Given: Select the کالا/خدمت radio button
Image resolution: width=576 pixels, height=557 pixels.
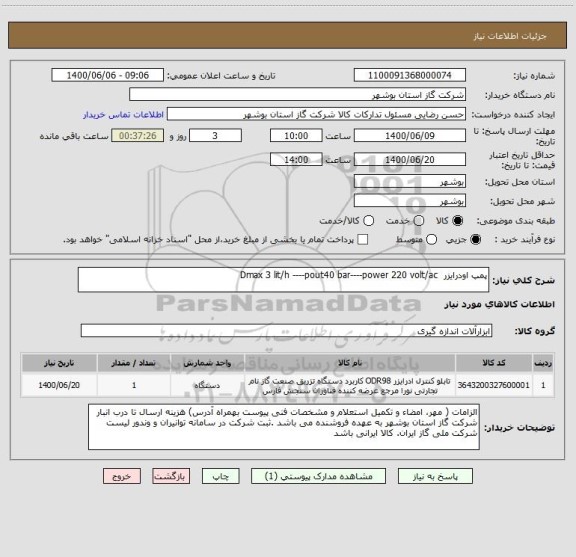Looking at the screenshot, I should (x=368, y=221).
